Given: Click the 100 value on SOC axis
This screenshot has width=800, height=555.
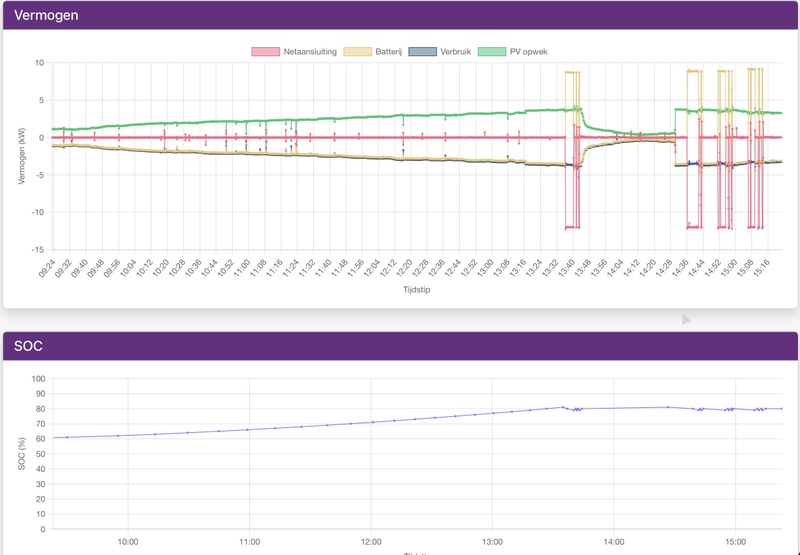Looking at the screenshot, I should point(38,379).
